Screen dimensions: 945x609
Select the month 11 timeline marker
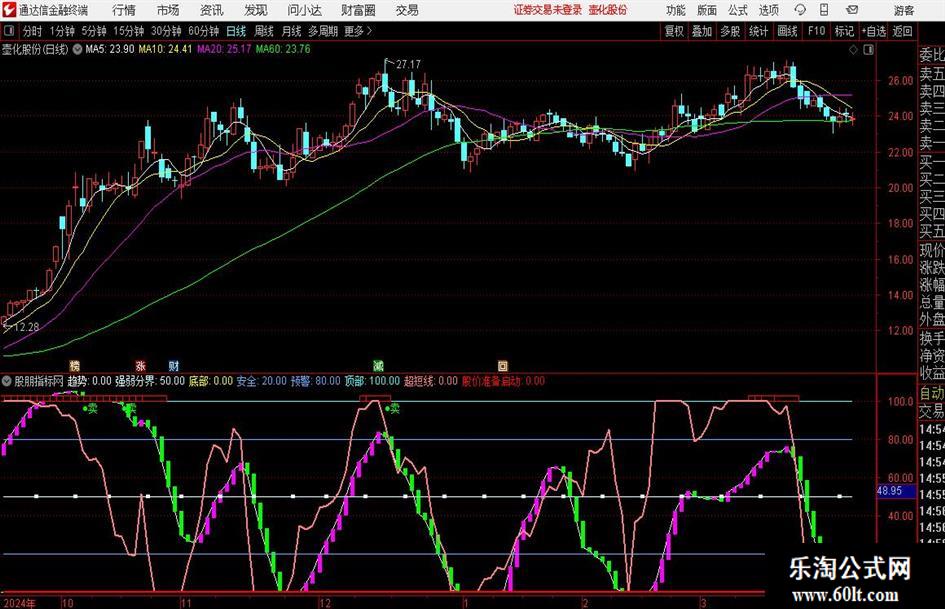tap(186, 603)
